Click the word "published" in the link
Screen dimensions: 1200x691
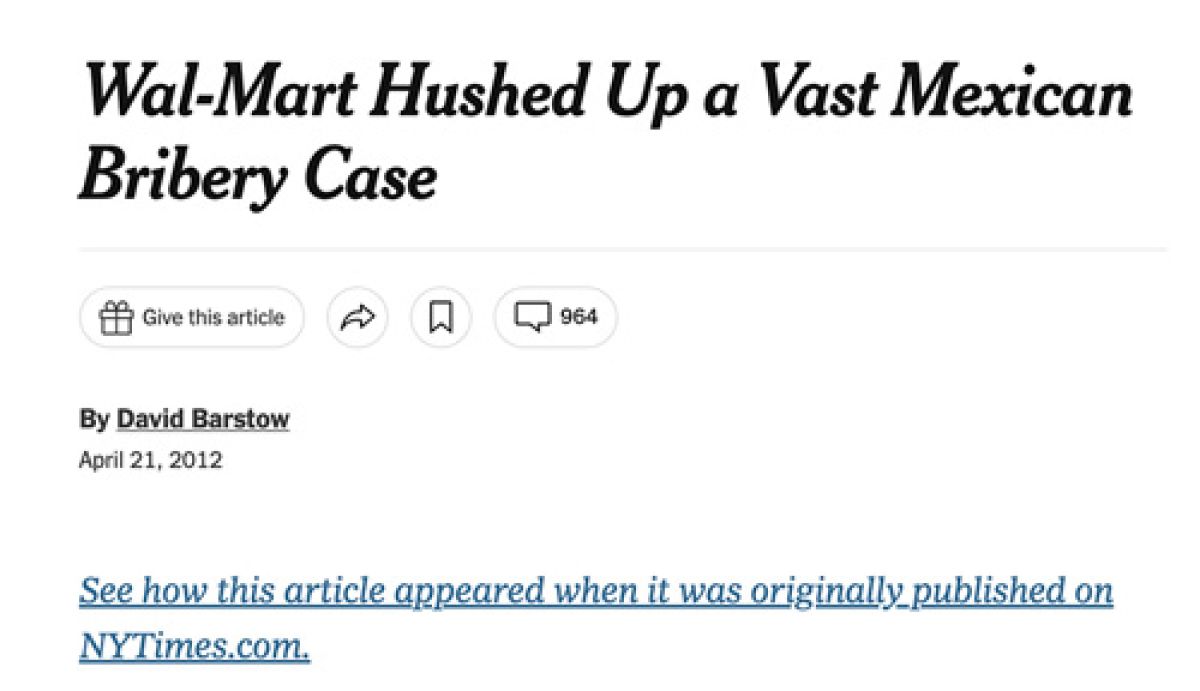click(984, 591)
